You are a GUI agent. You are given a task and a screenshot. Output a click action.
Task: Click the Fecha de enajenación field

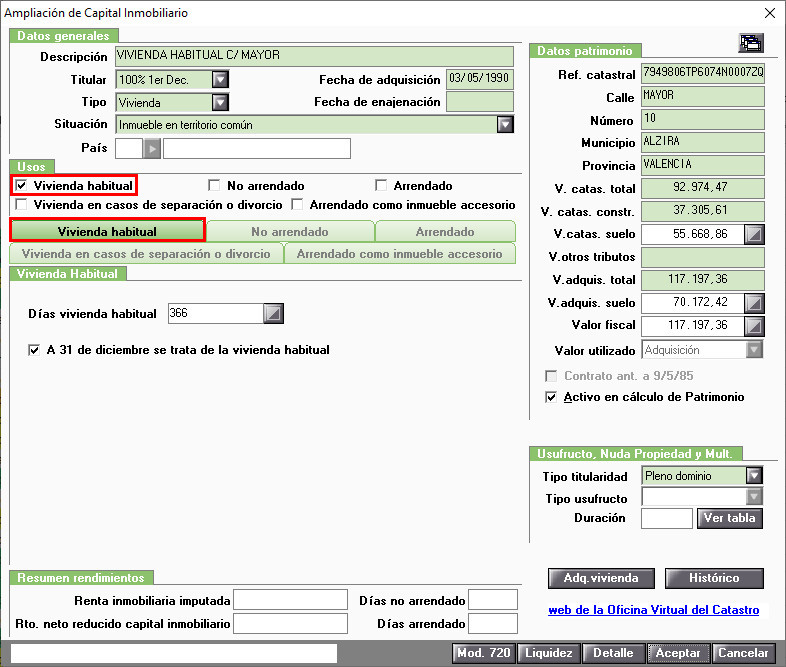tap(480, 102)
